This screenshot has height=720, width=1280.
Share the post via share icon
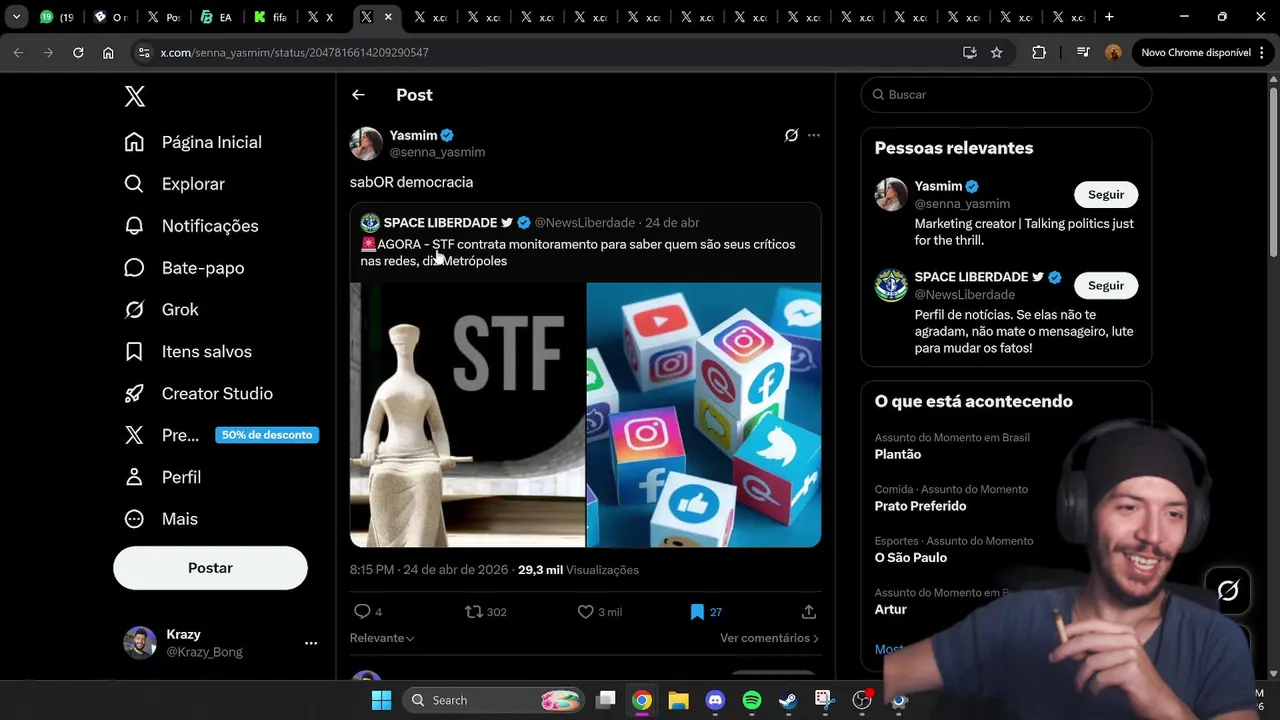pos(809,611)
